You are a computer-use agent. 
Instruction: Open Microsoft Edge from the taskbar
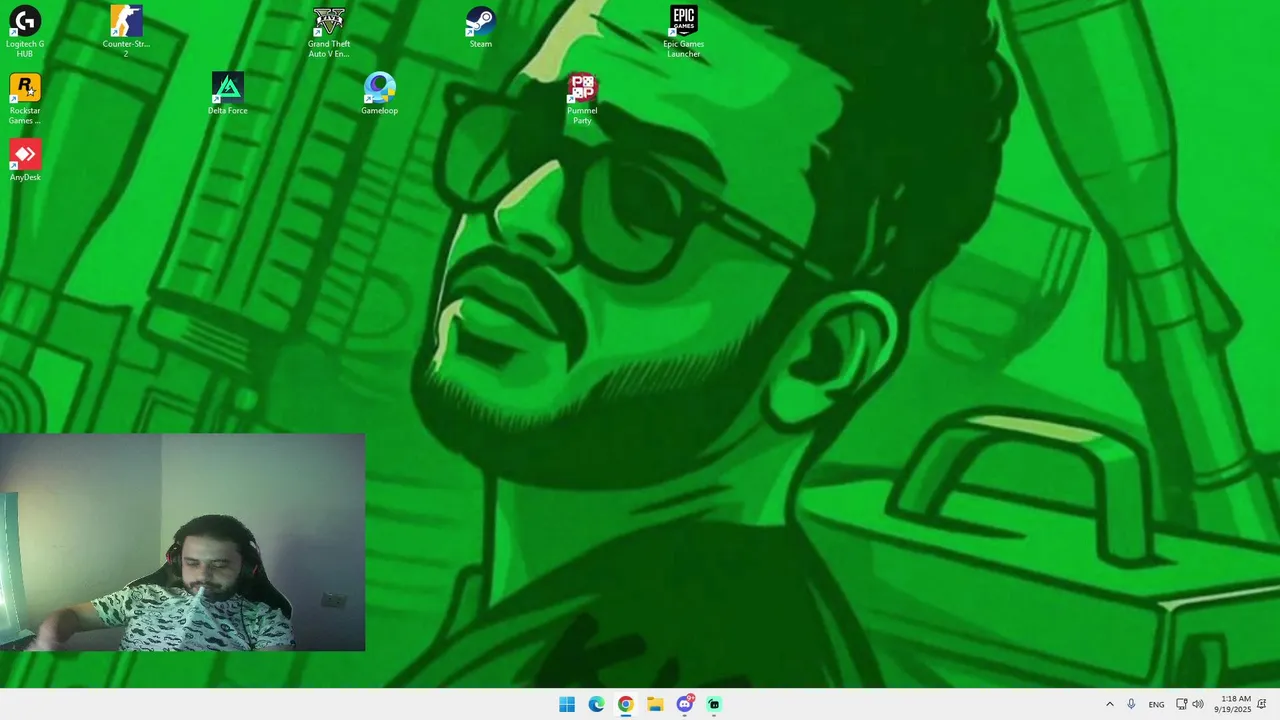596,704
